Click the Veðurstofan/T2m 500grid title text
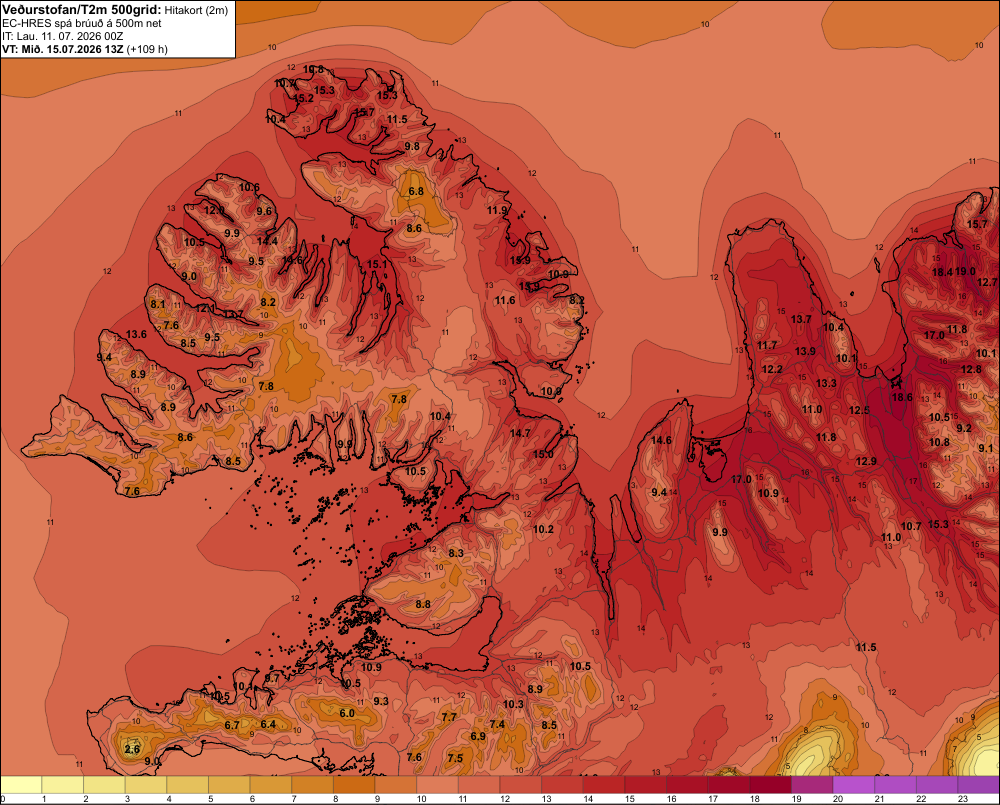 [x=82, y=10]
